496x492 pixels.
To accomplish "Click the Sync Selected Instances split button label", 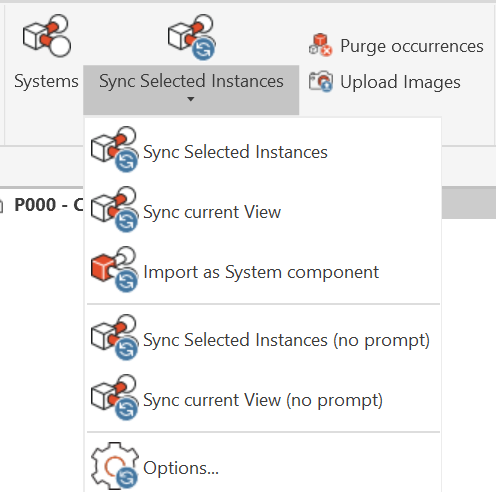I will pyautogui.click(x=191, y=81).
